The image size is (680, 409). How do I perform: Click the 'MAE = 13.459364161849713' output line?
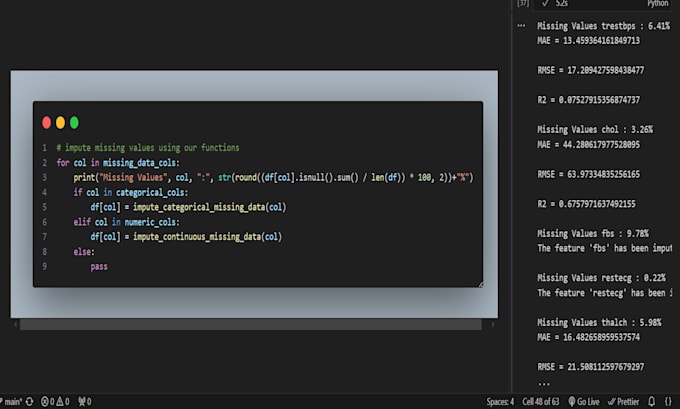pyautogui.click(x=588, y=41)
